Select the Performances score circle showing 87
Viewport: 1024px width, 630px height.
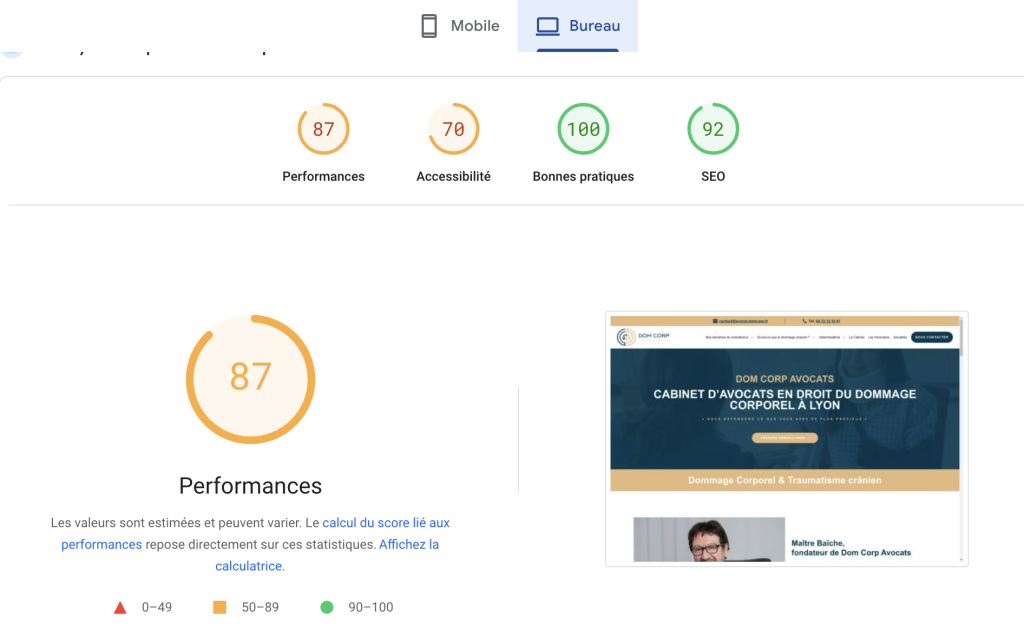click(323, 129)
